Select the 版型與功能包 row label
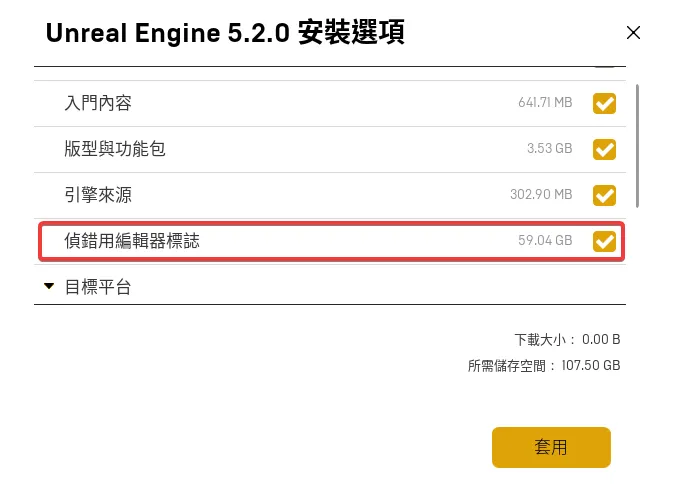This screenshot has width=692, height=489. click(x=115, y=149)
